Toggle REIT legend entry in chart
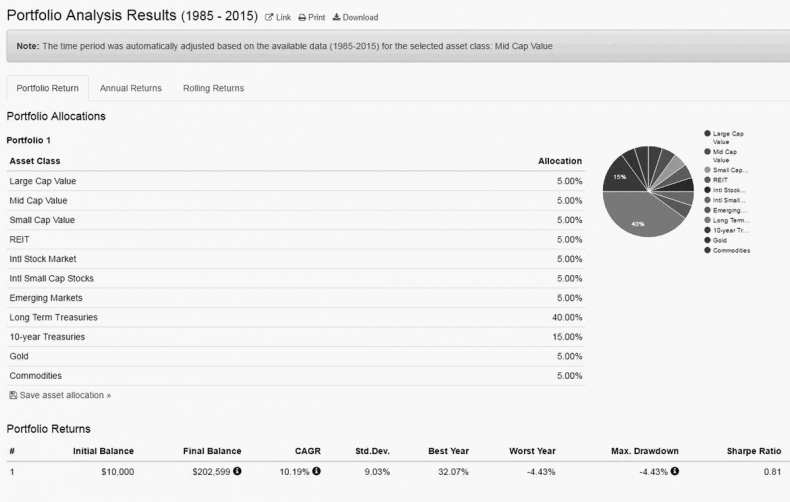790x502 pixels. (x=708, y=180)
